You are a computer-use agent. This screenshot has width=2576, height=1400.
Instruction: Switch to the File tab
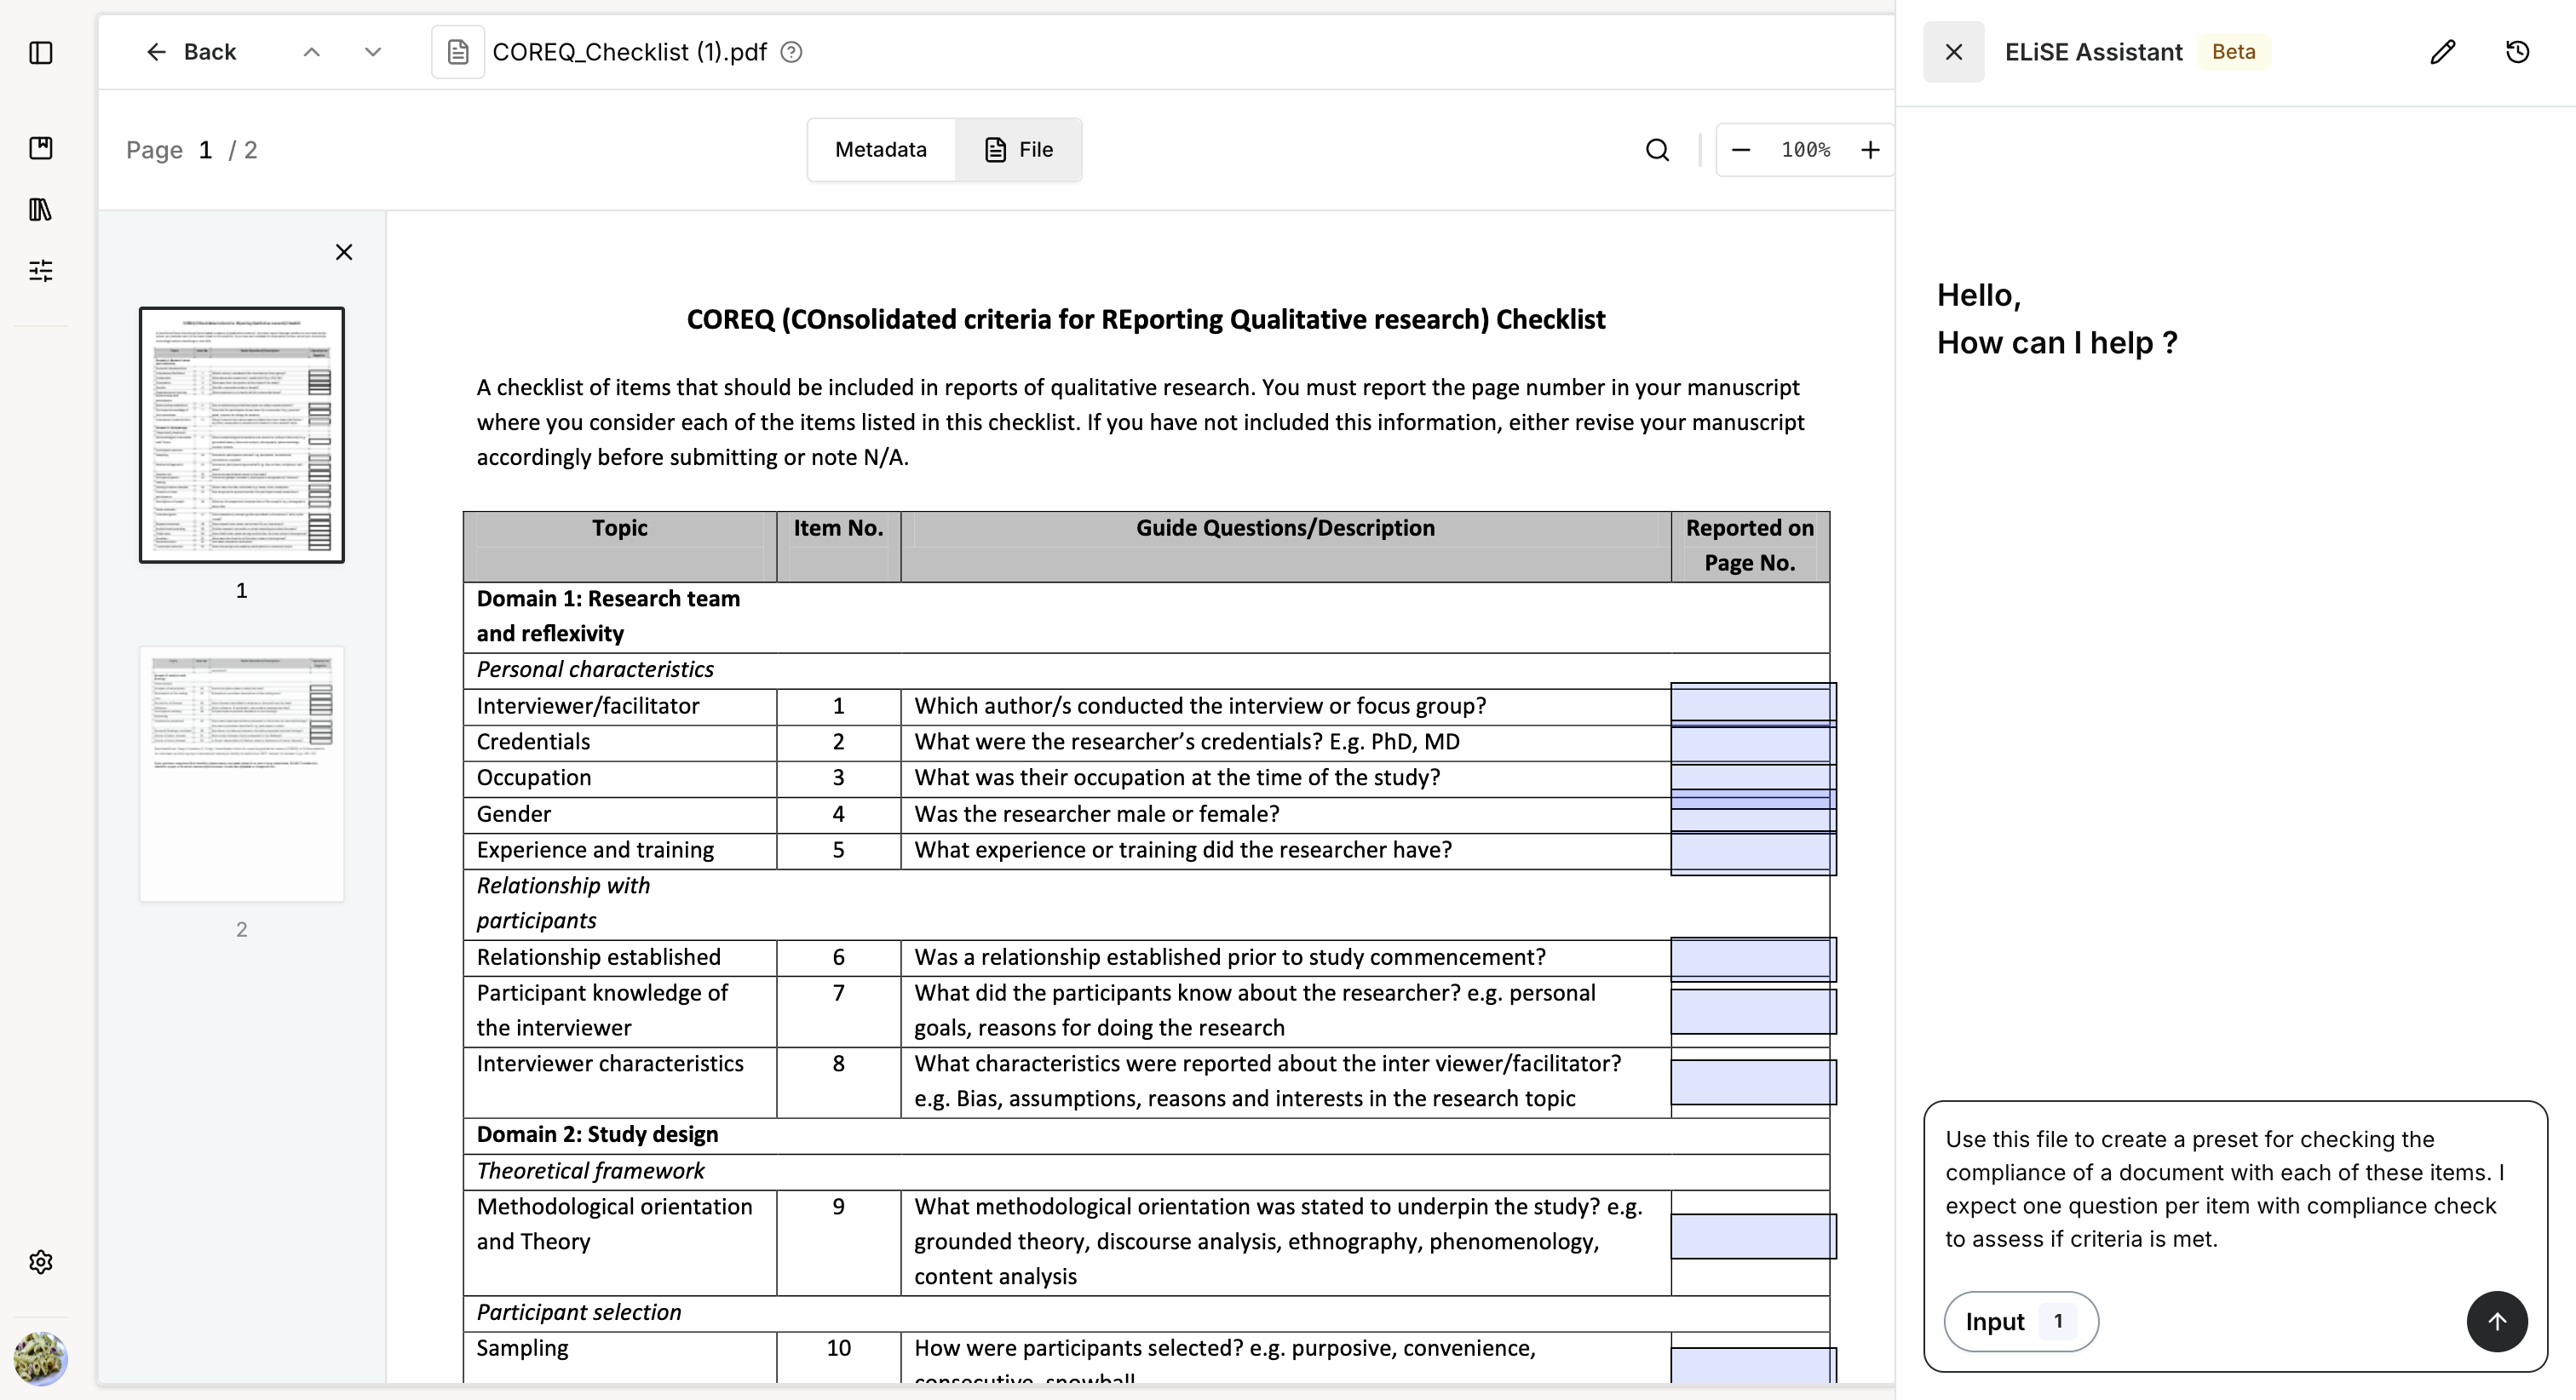pyautogui.click(x=1018, y=150)
